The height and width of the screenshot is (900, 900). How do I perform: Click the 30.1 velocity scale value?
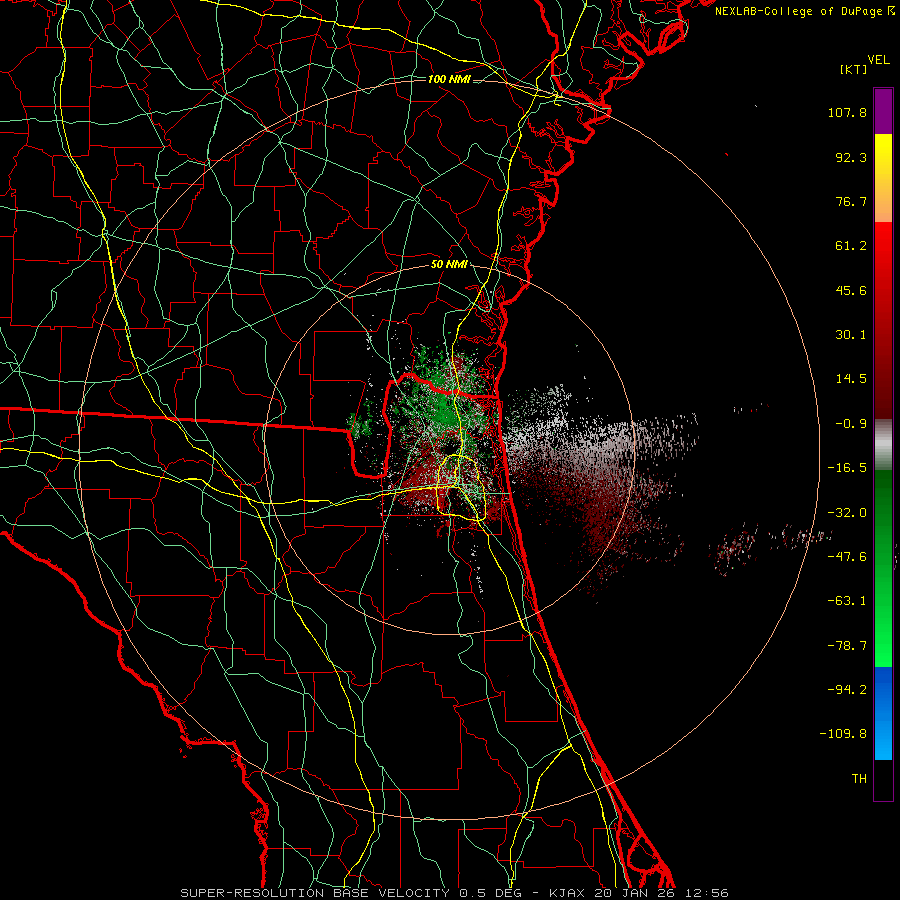pos(851,335)
